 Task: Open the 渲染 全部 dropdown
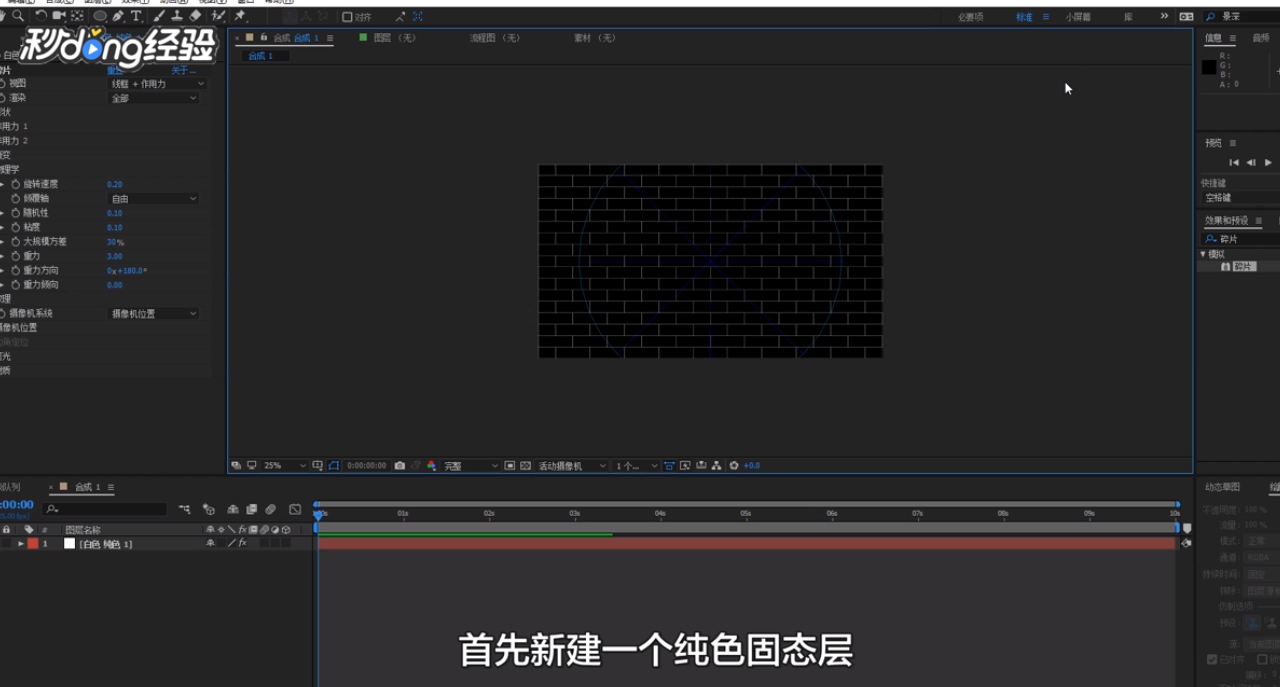154,98
